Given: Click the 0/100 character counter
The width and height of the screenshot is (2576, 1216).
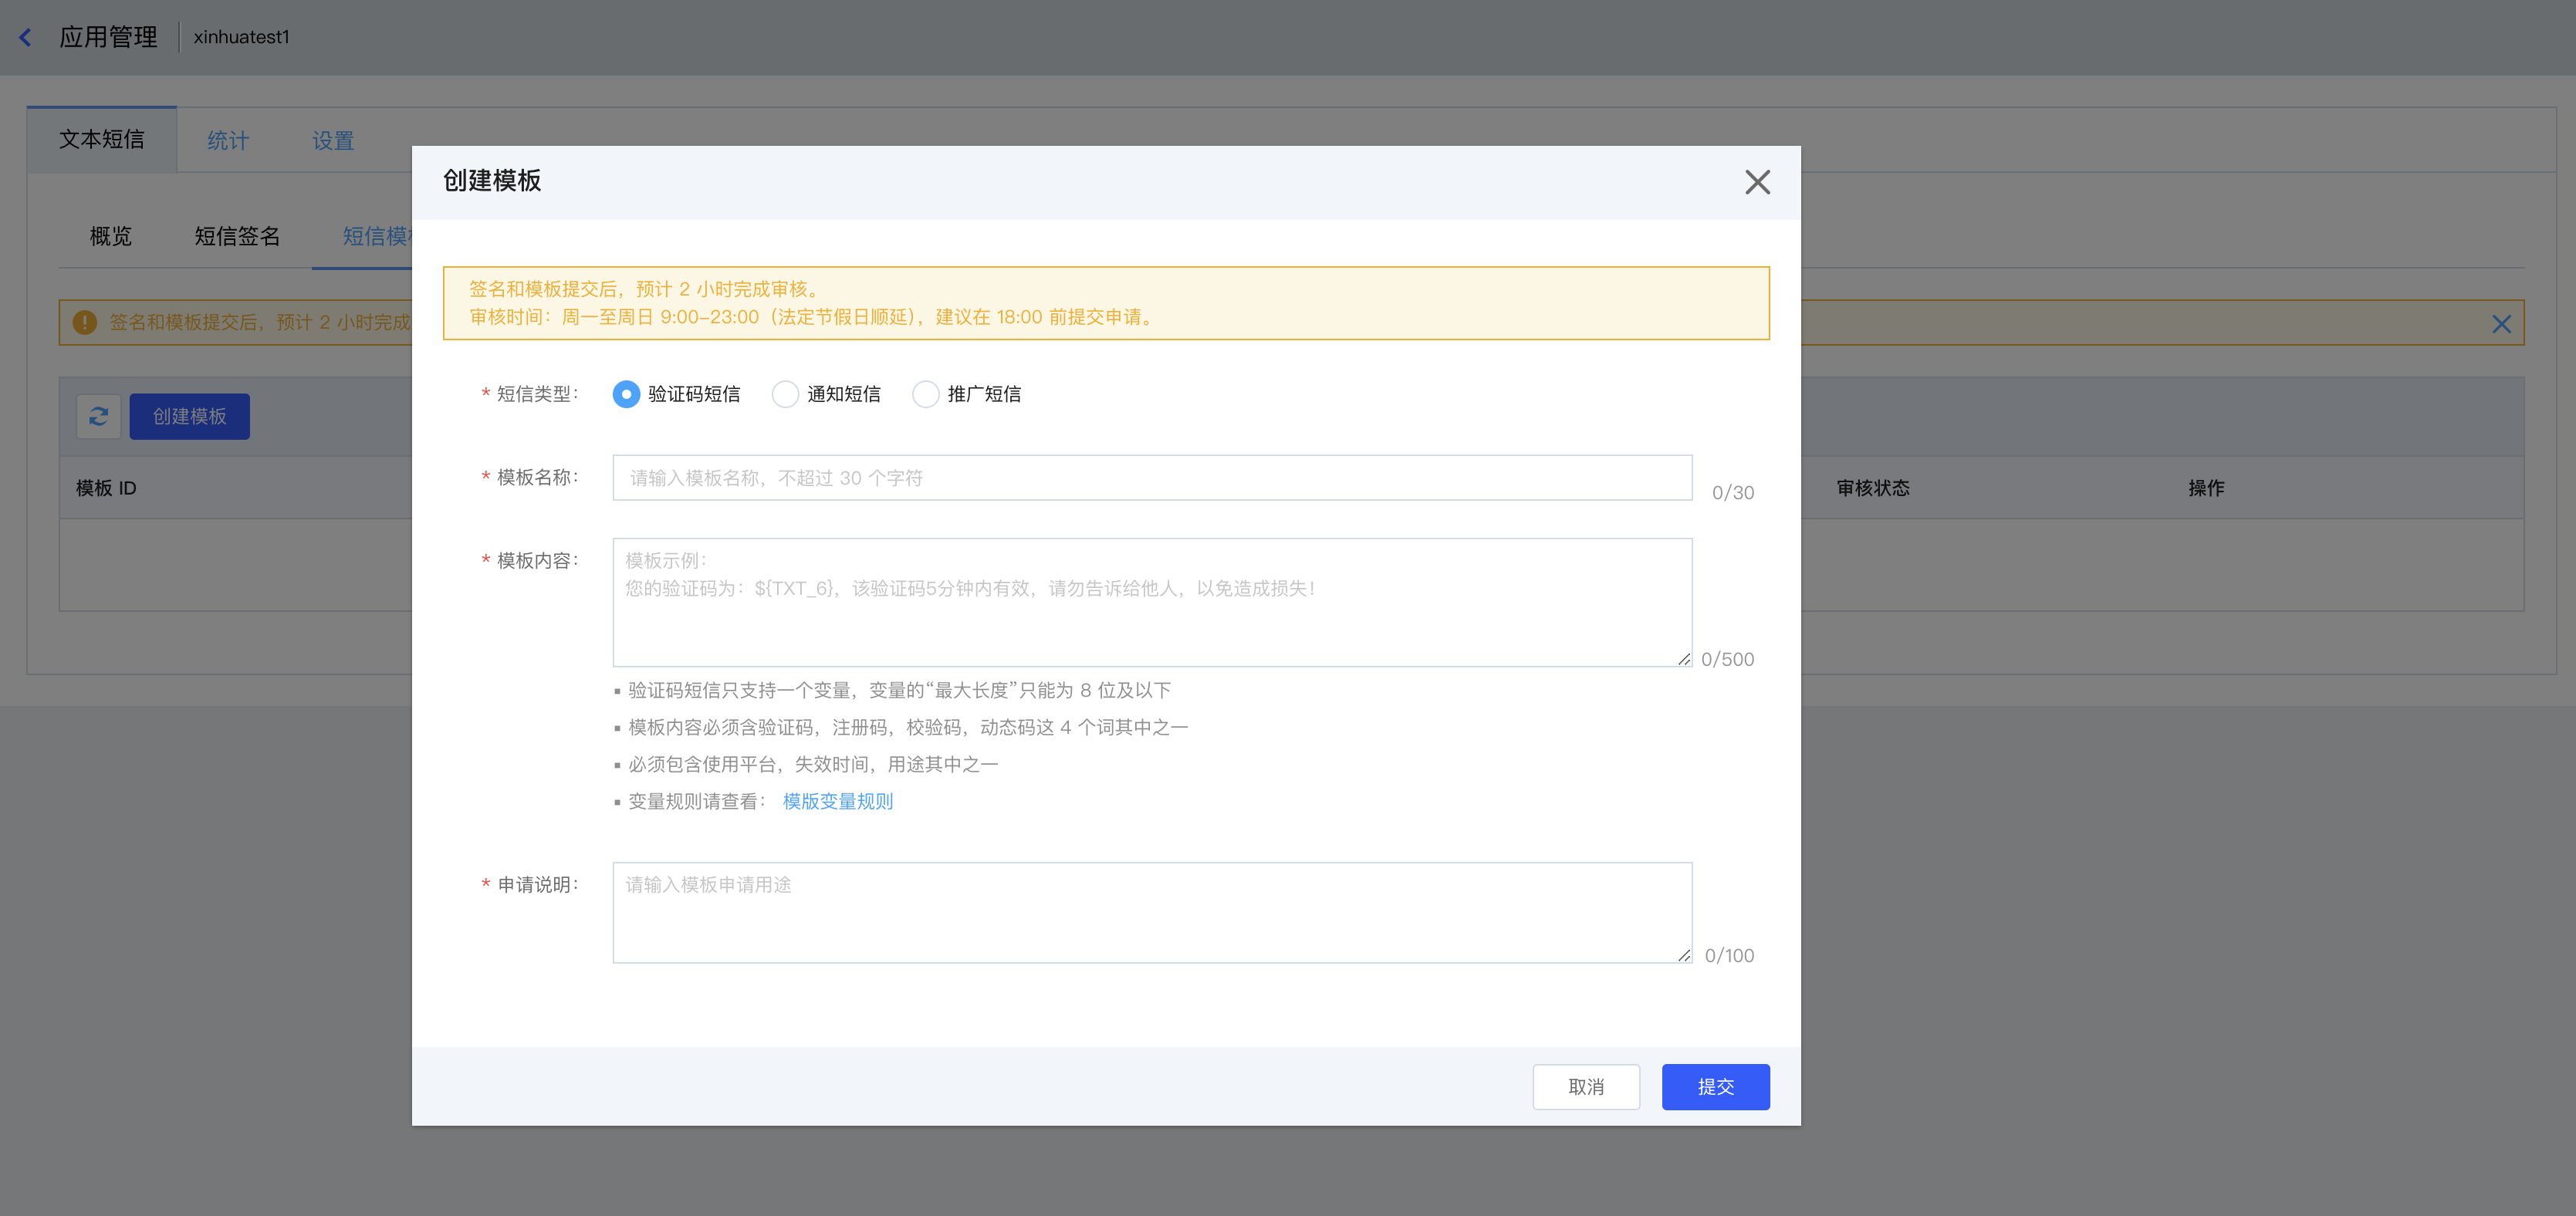Looking at the screenshot, I should 1730,956.
